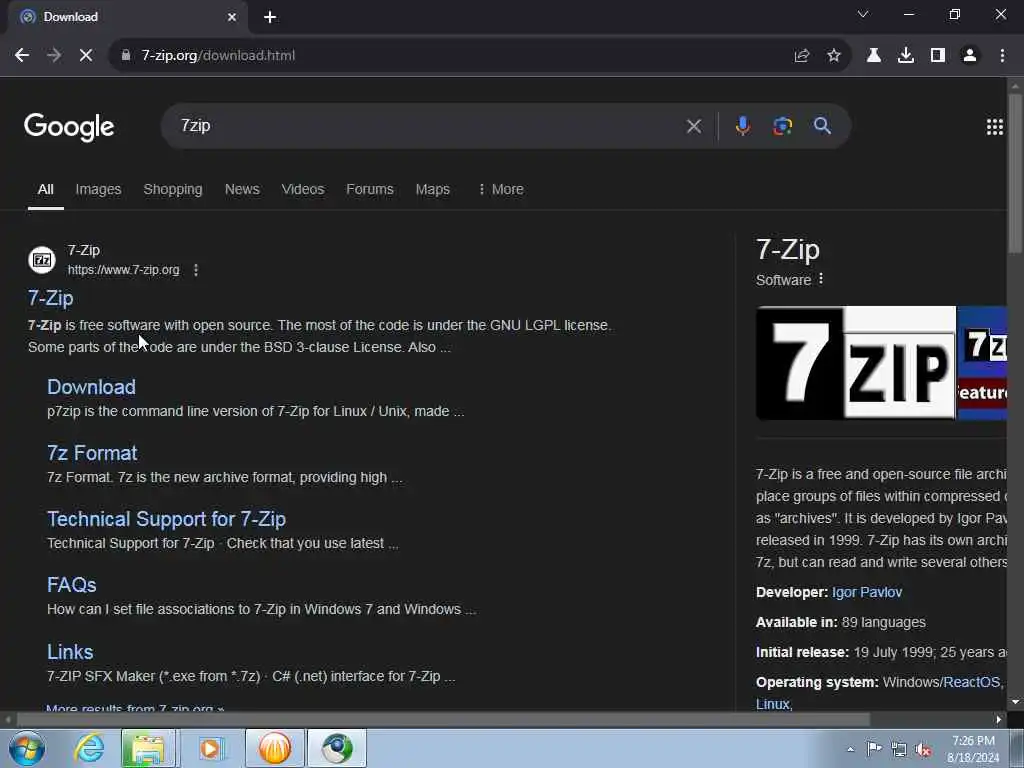Click the browser forward arrow

[x=54, y=56]
